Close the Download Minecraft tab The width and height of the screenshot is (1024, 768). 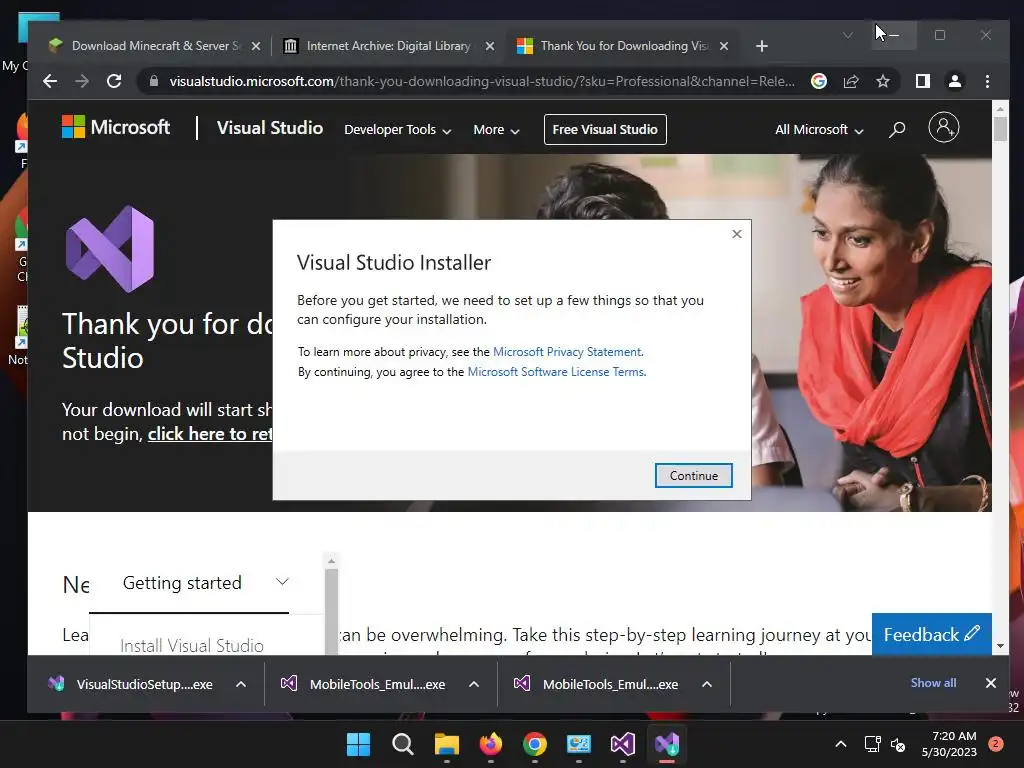point(256,46)
